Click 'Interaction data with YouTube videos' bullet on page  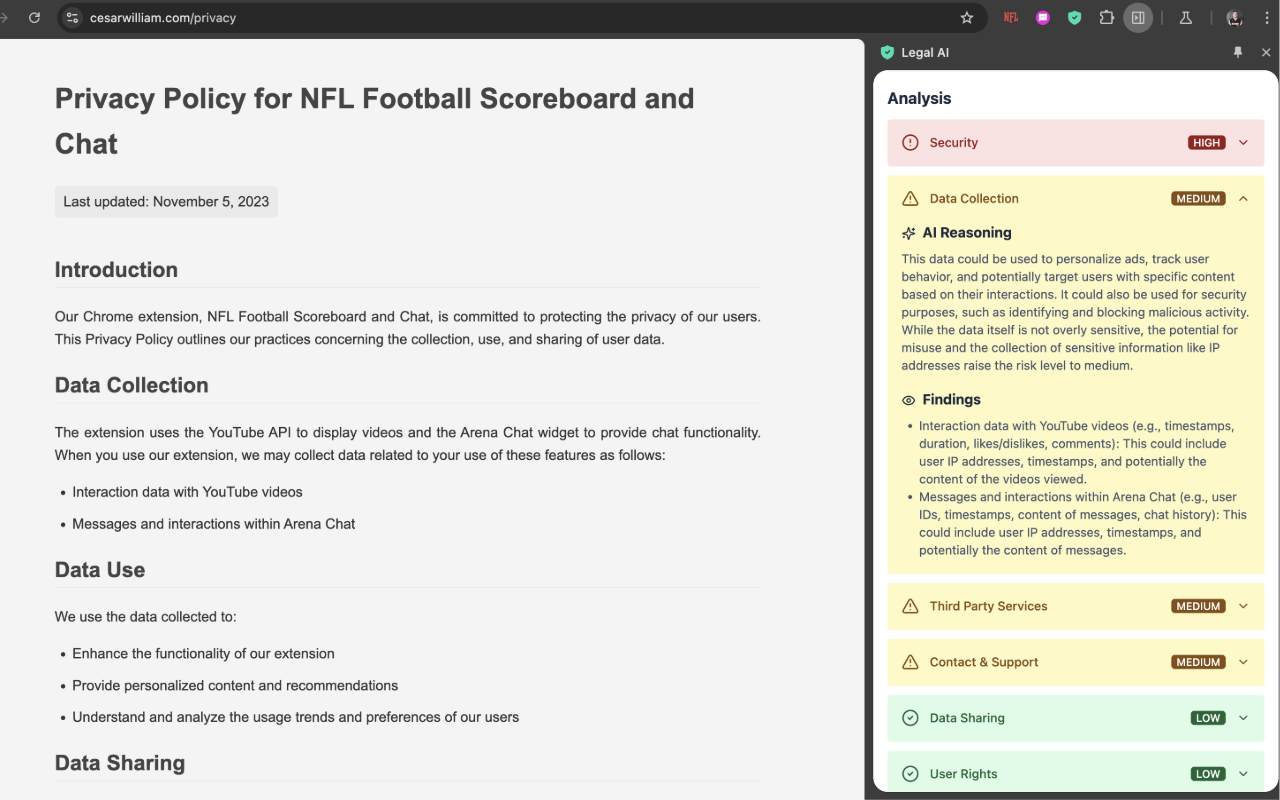tap(187, 492)
